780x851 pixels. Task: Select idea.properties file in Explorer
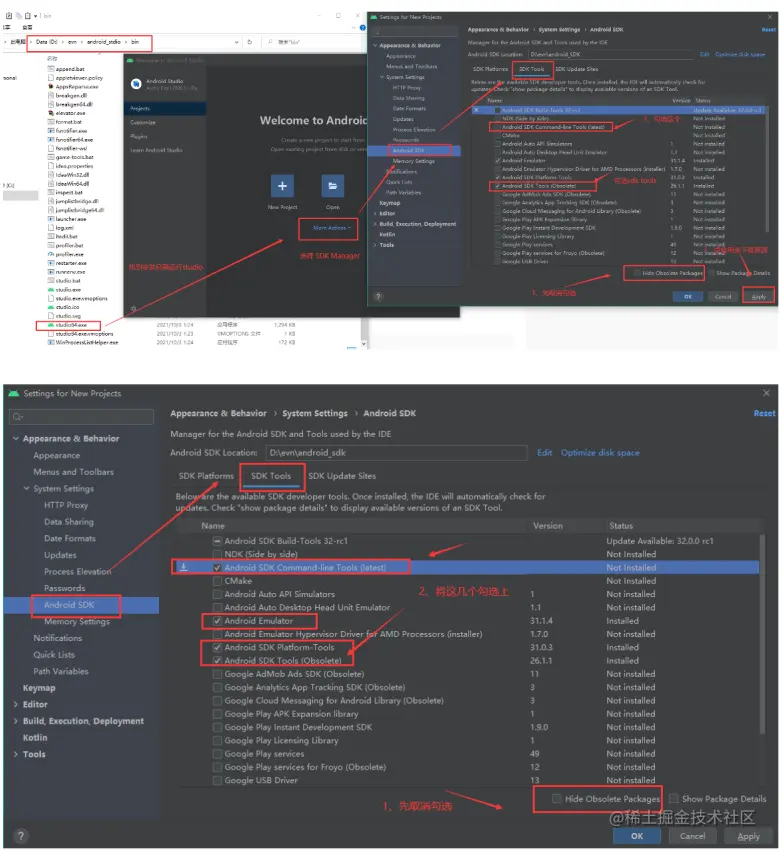tap(71, 166)
